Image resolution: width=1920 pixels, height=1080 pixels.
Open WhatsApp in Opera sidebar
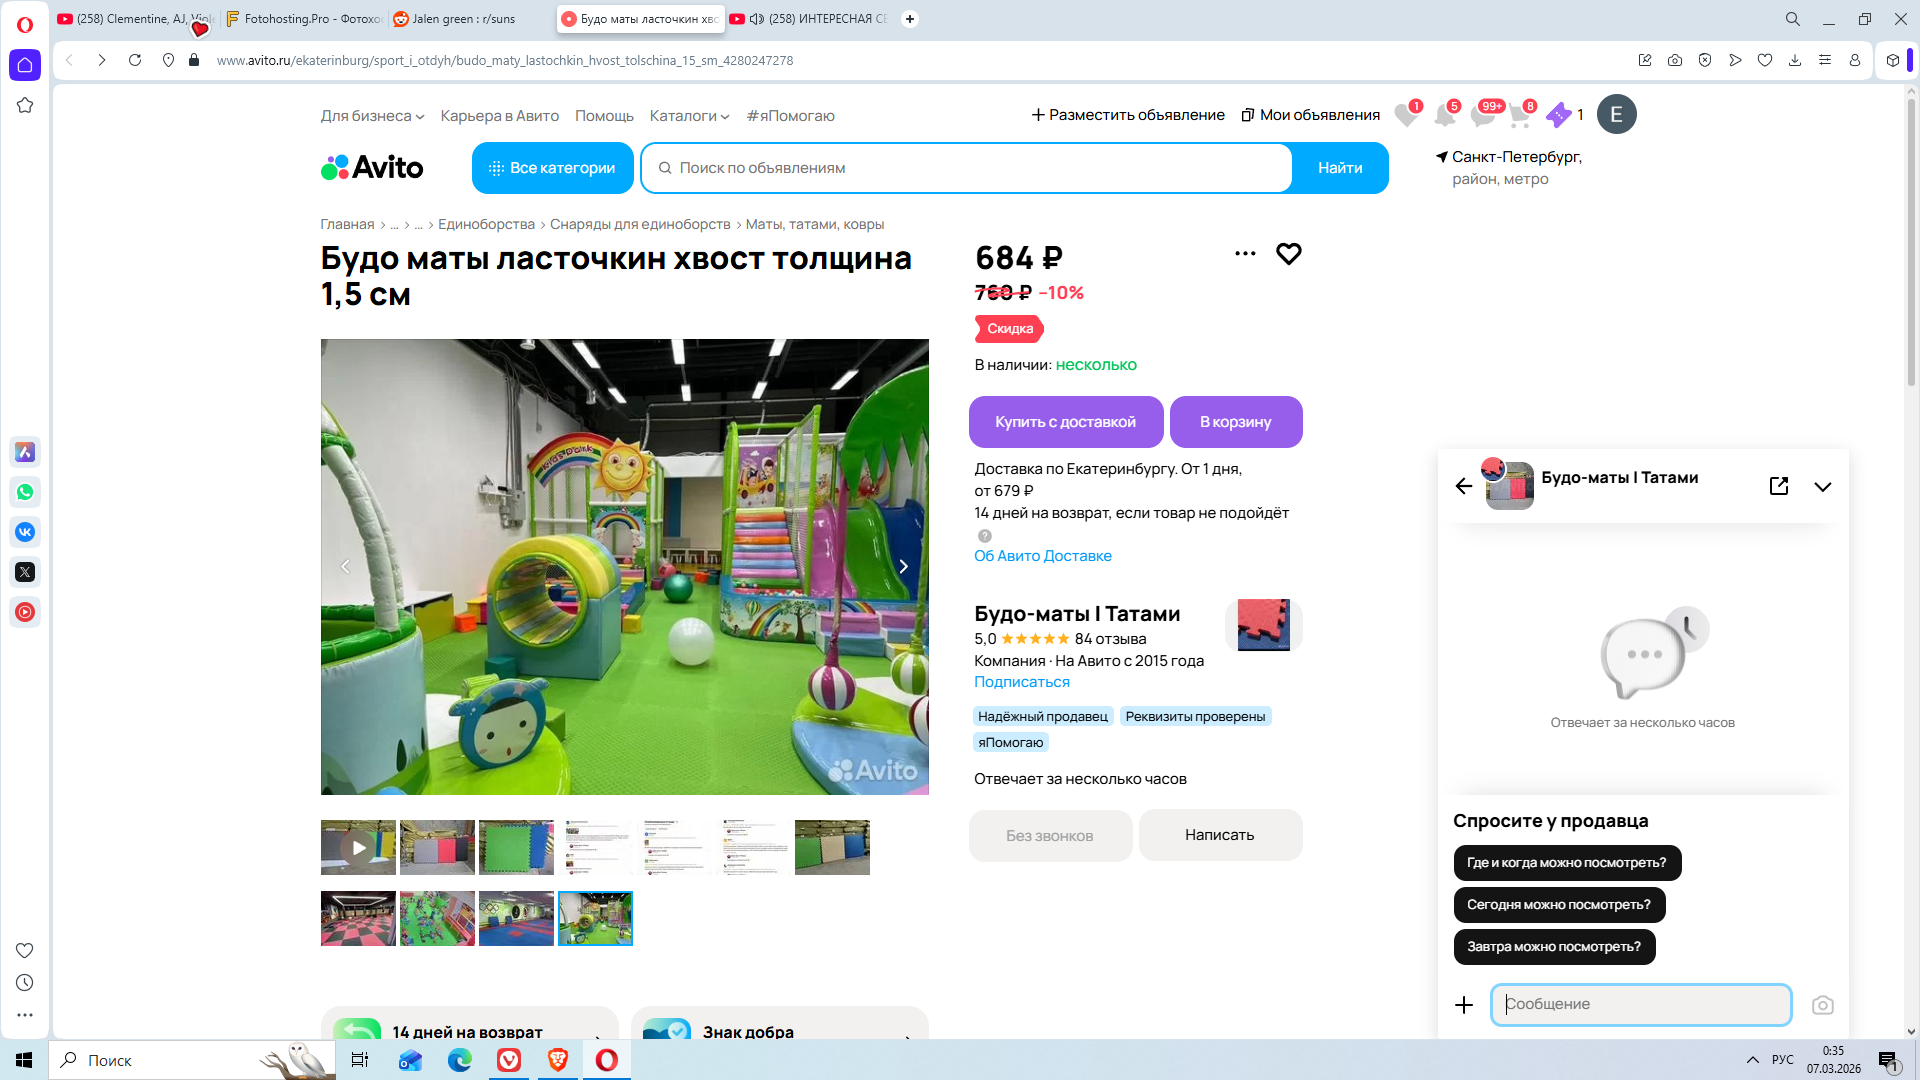coord(25,492)
